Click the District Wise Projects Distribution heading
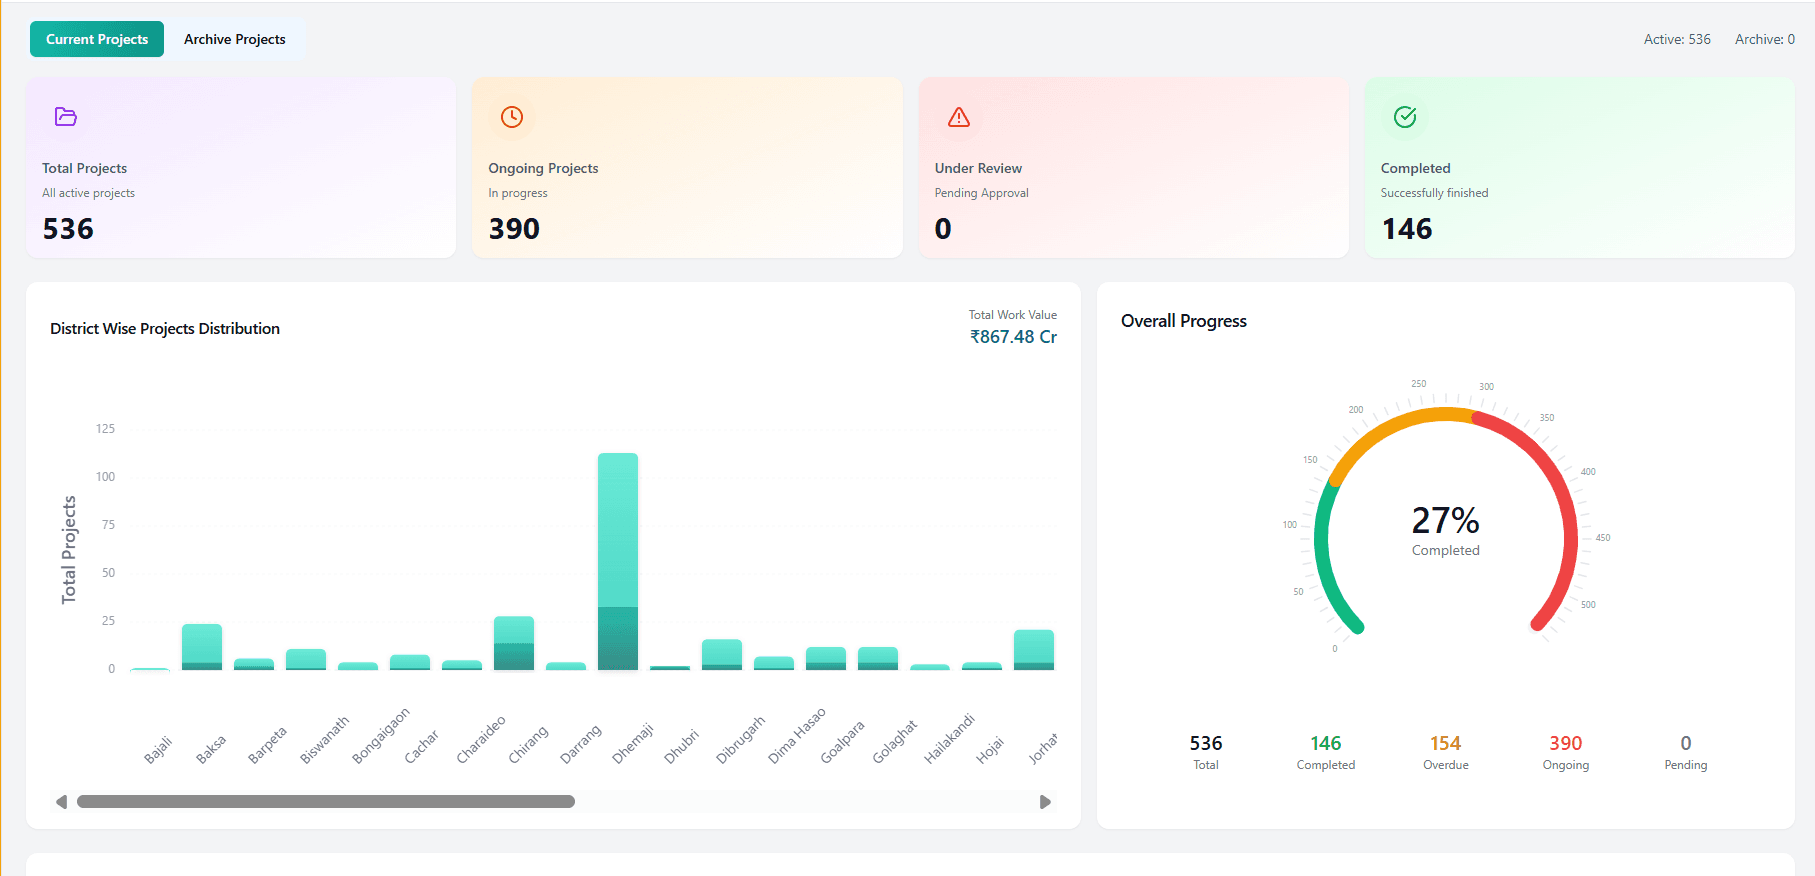This screenshot has width=1815, height=876. (x=165, y=329)
